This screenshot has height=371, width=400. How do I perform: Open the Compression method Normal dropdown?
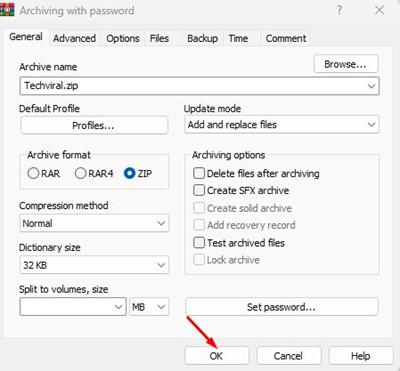[94, 223]
